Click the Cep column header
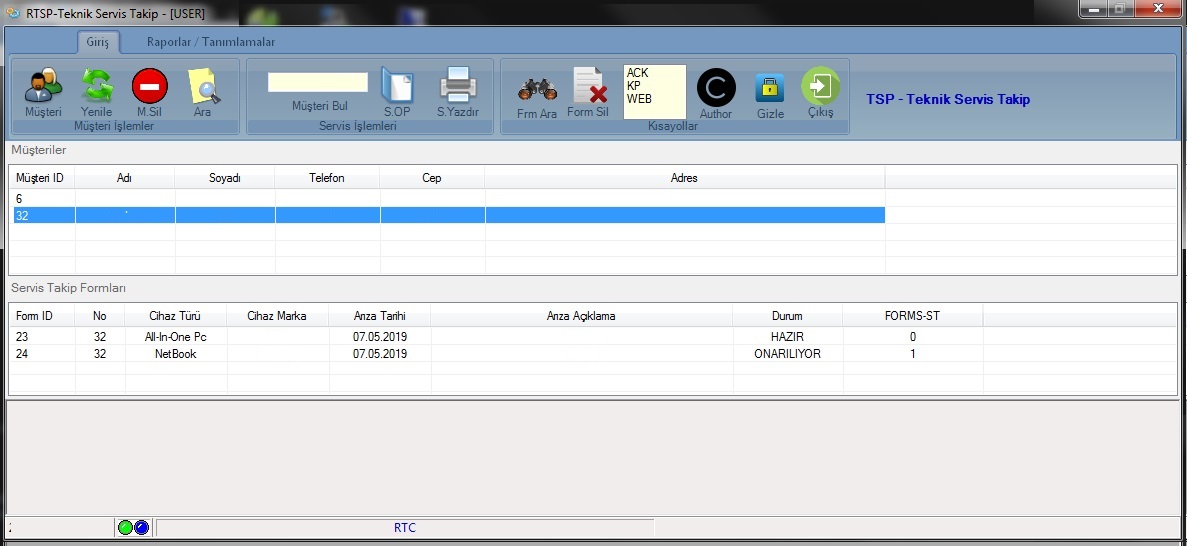 (x=432, y=178)
